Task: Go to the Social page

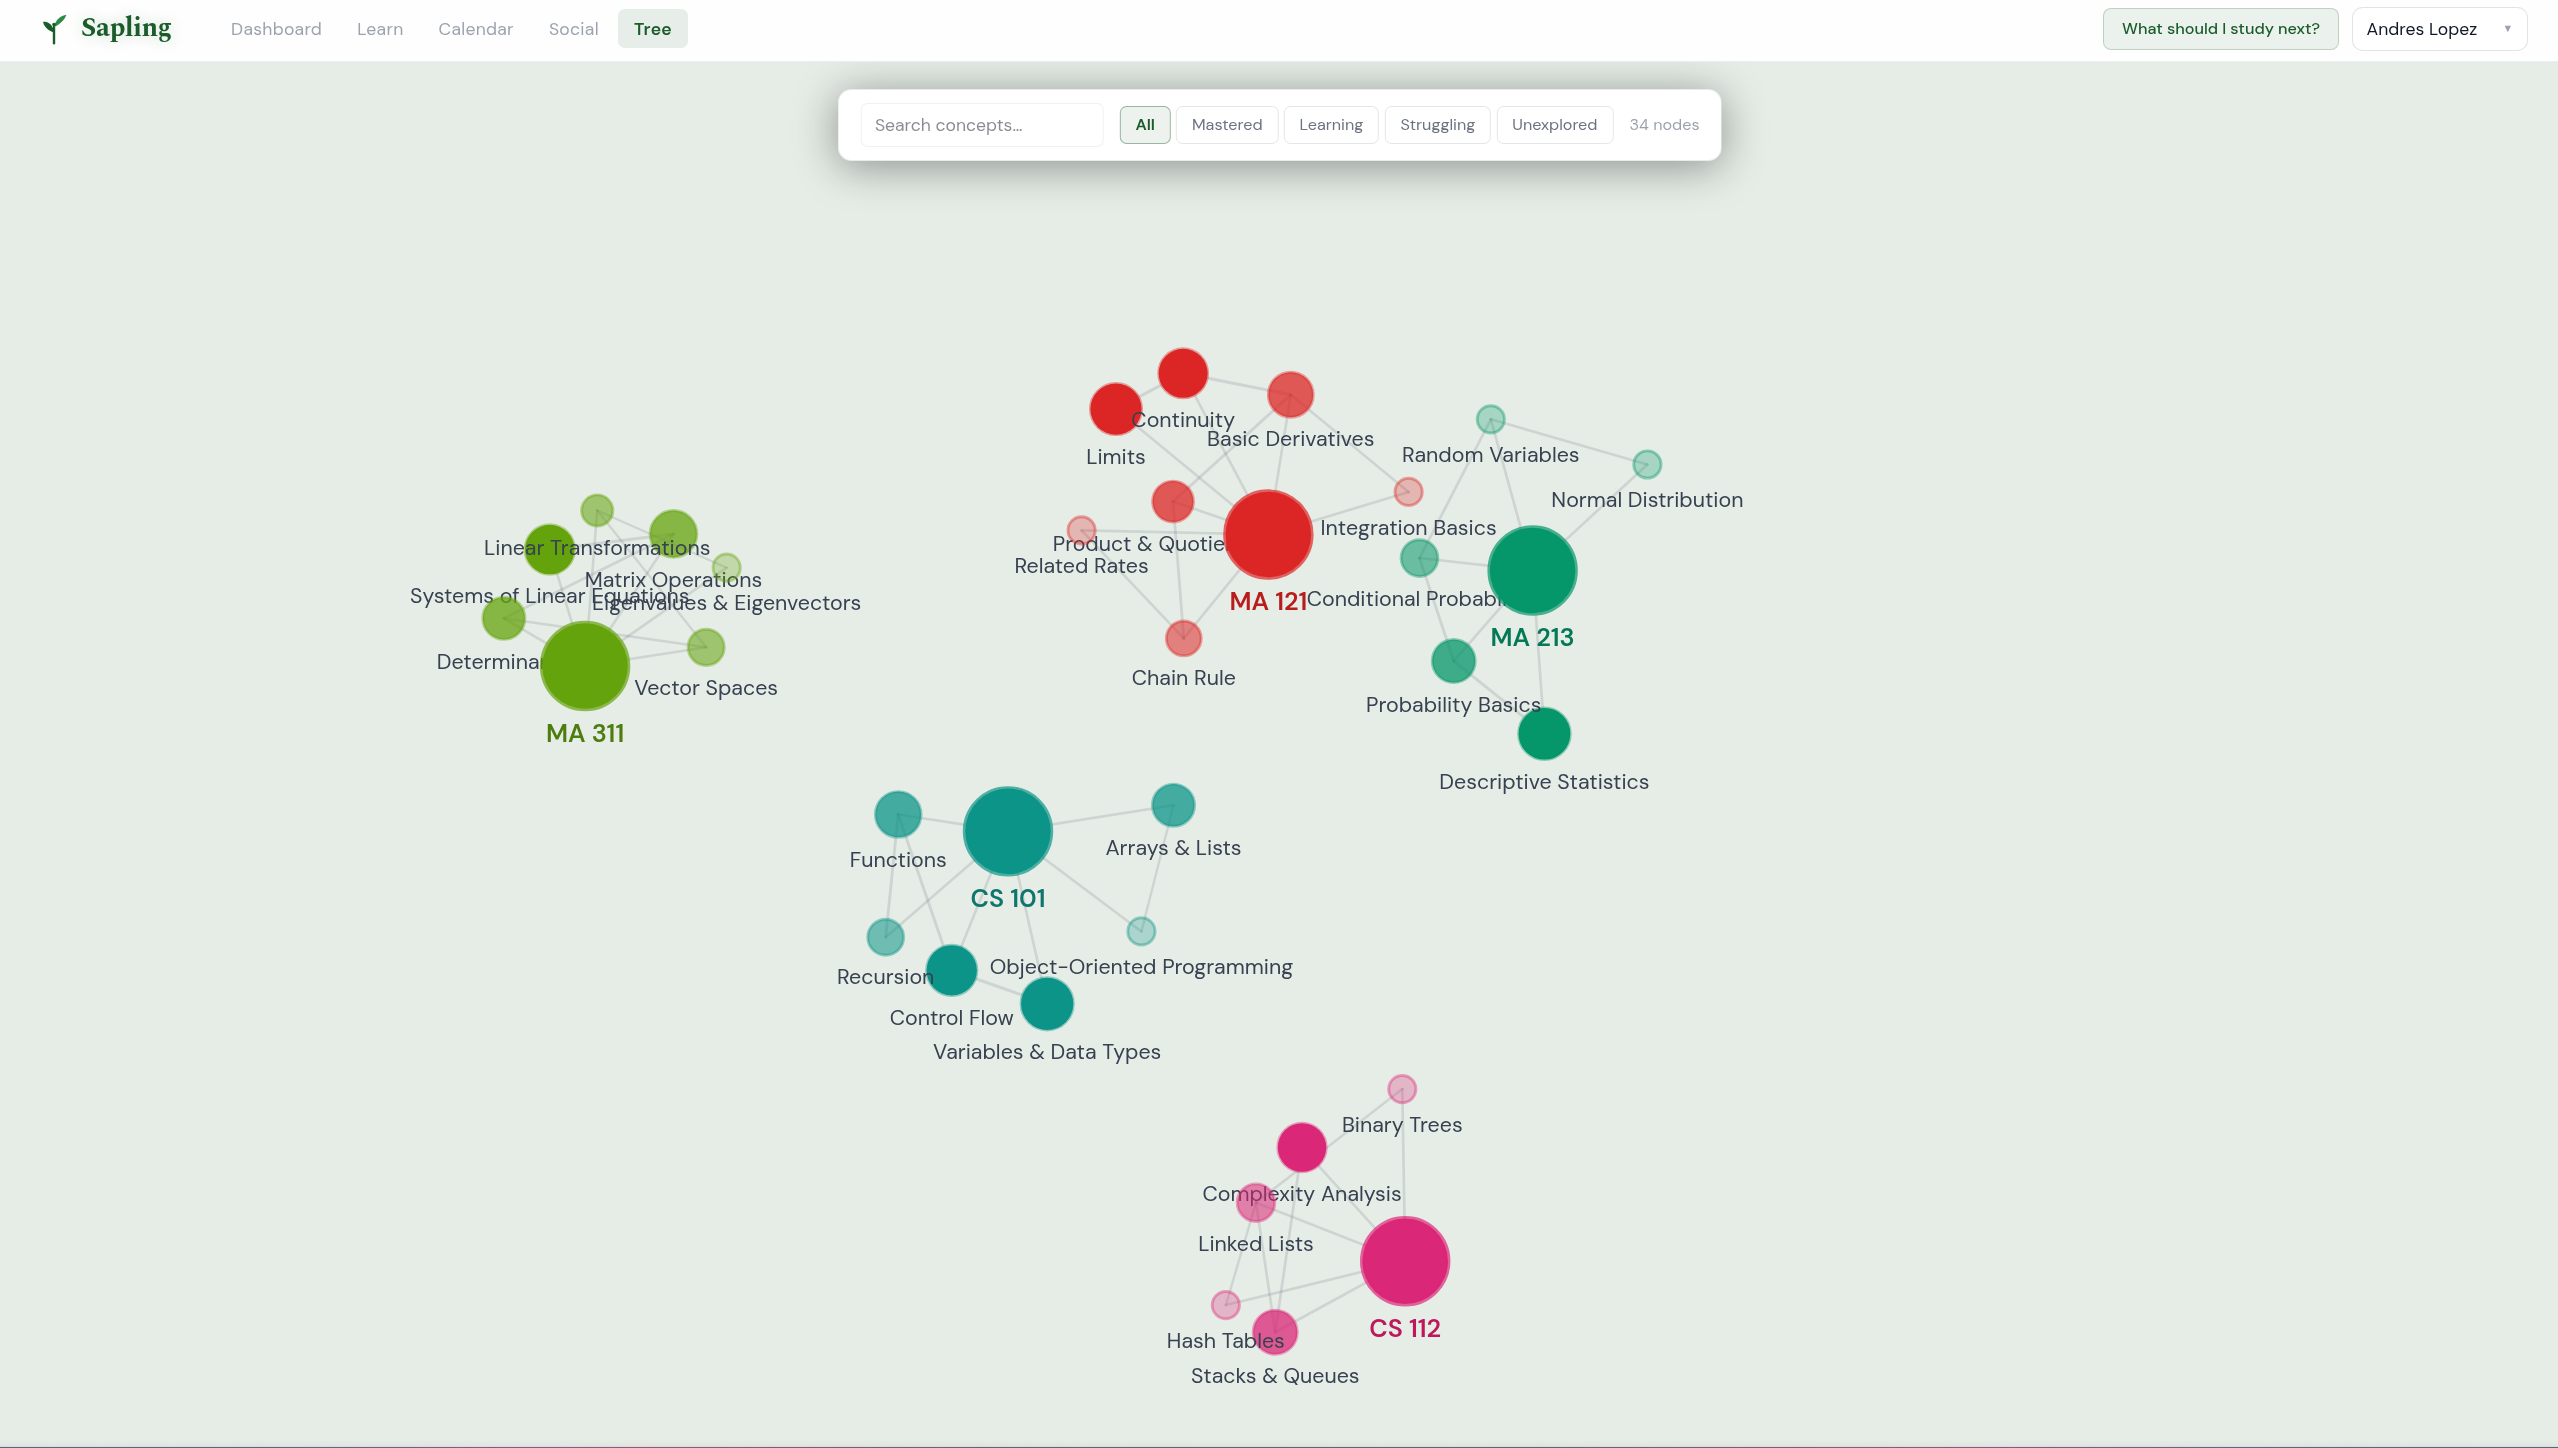Action: tap(573, 29)
